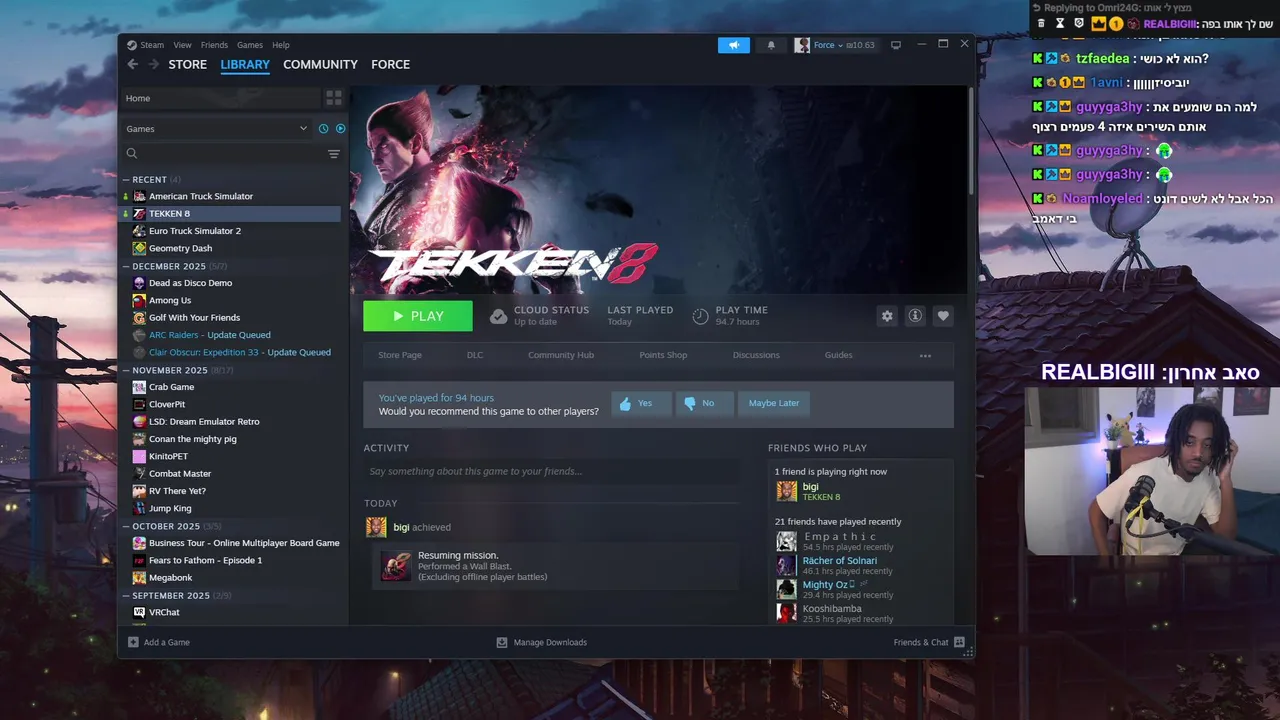This screenshot has width=1280, height=720.
Task: Open the FORCE profile tab
Action: pos(390,64)
